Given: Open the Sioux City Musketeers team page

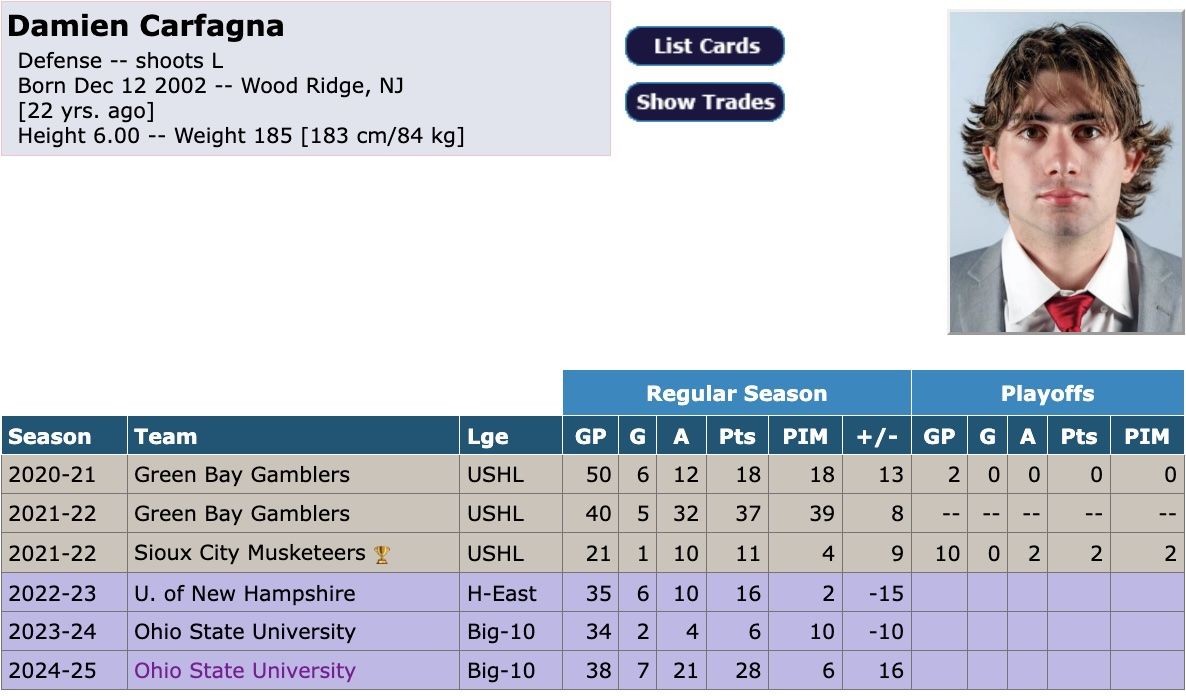Looking at the screenshot, I should (x=250, y=553).
